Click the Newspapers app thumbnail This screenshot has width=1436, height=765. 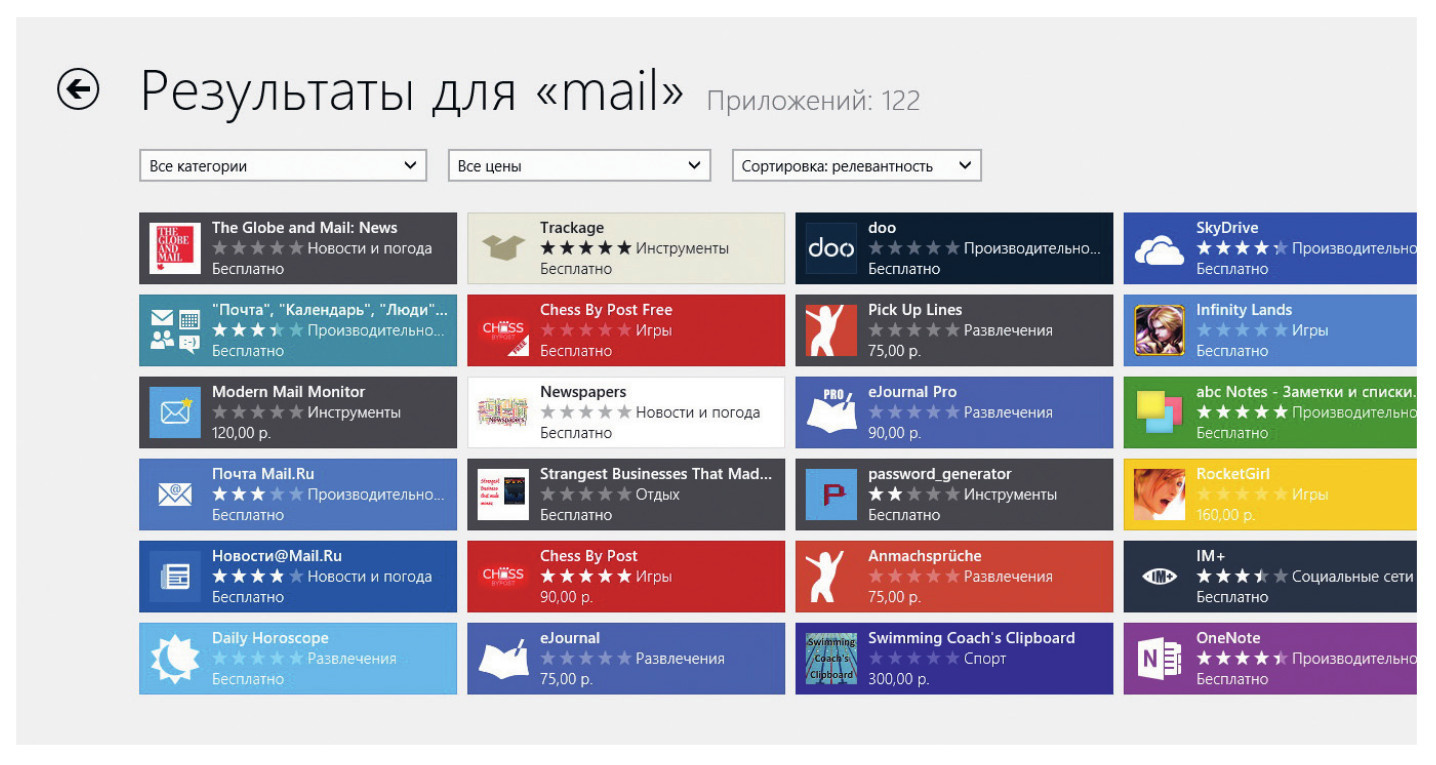503,412
